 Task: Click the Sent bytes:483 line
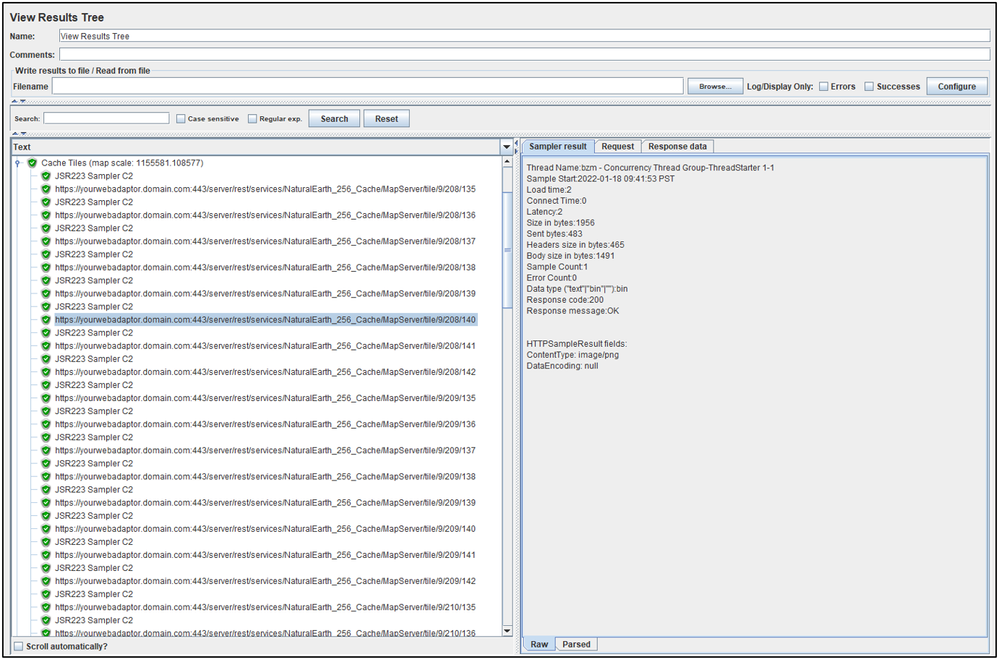click(x=554, y=234)
